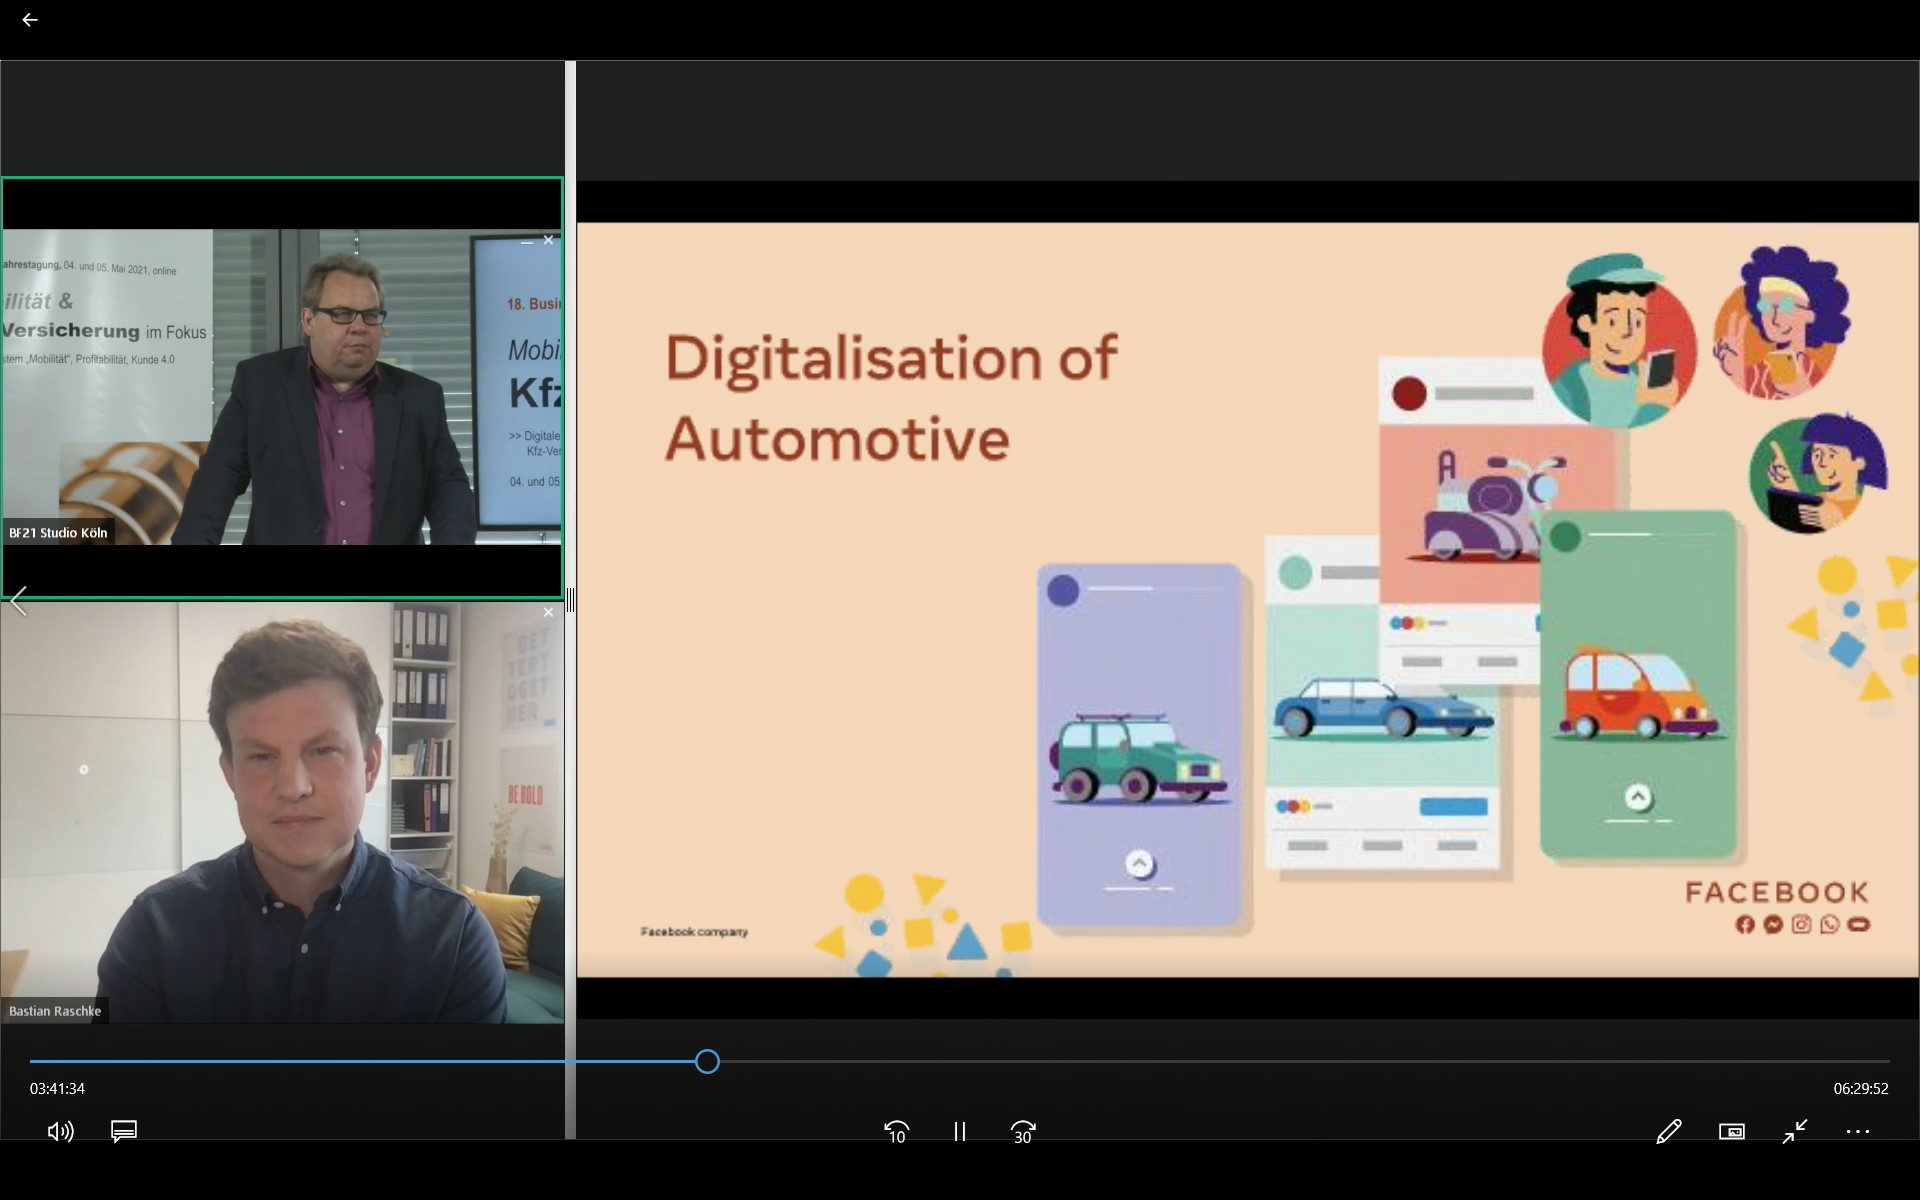Skip forward 30 seconds

coord(1022,1131)
